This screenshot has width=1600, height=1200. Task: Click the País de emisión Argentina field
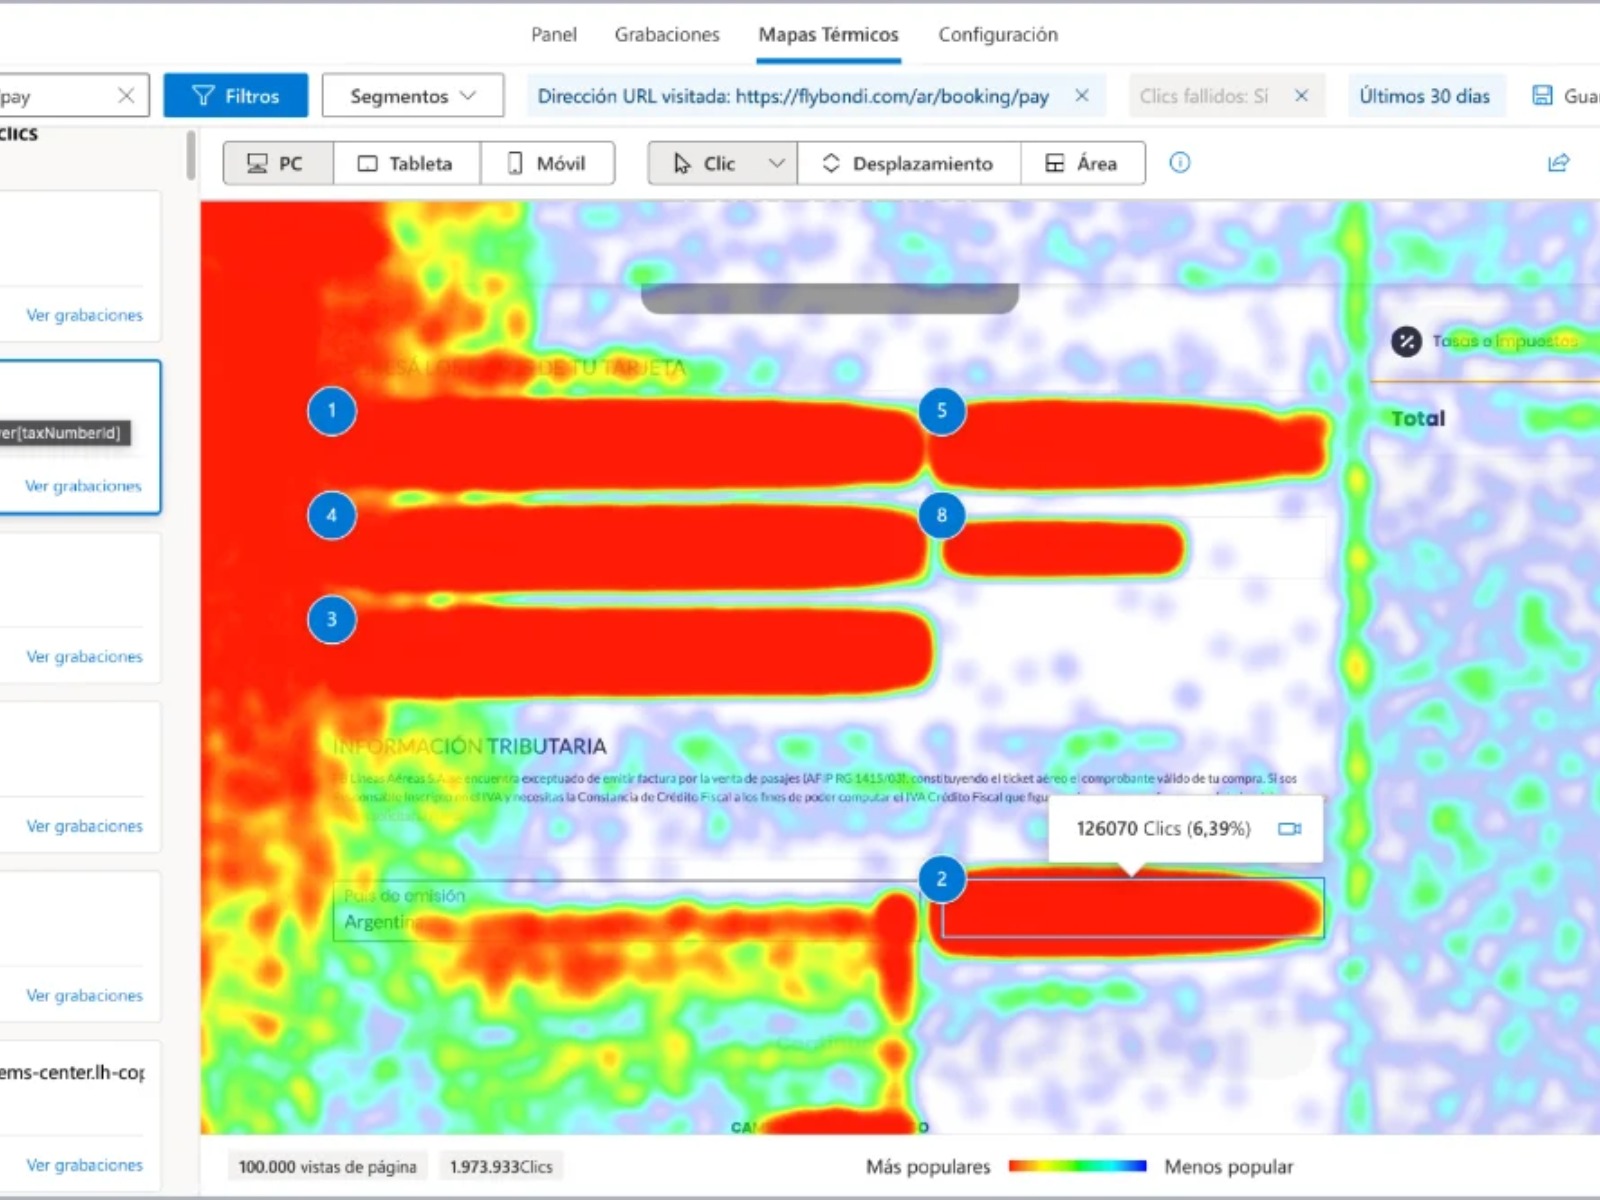pyautogui.click(x=626, y=911)
